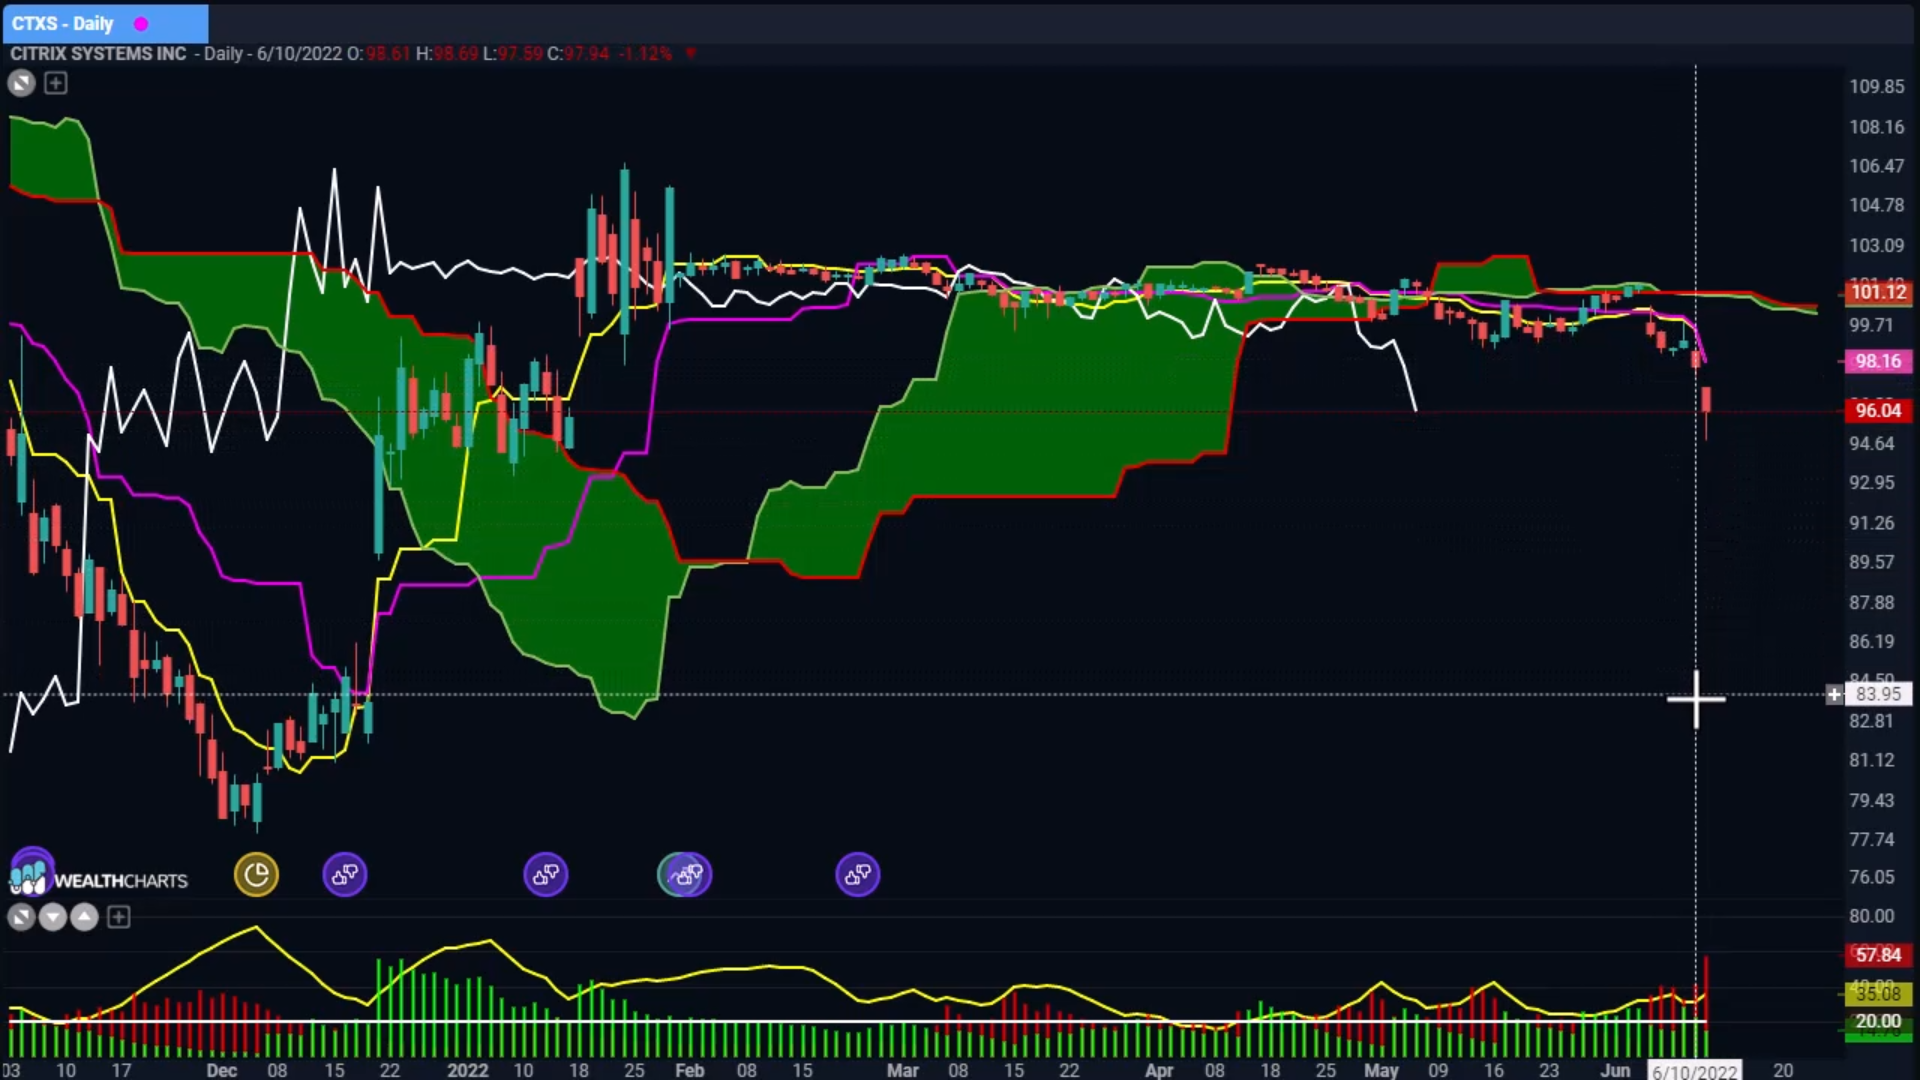1920x1080 pixels.
Task: Click the WealthCharts logo
Action: (x=98, y=877)
